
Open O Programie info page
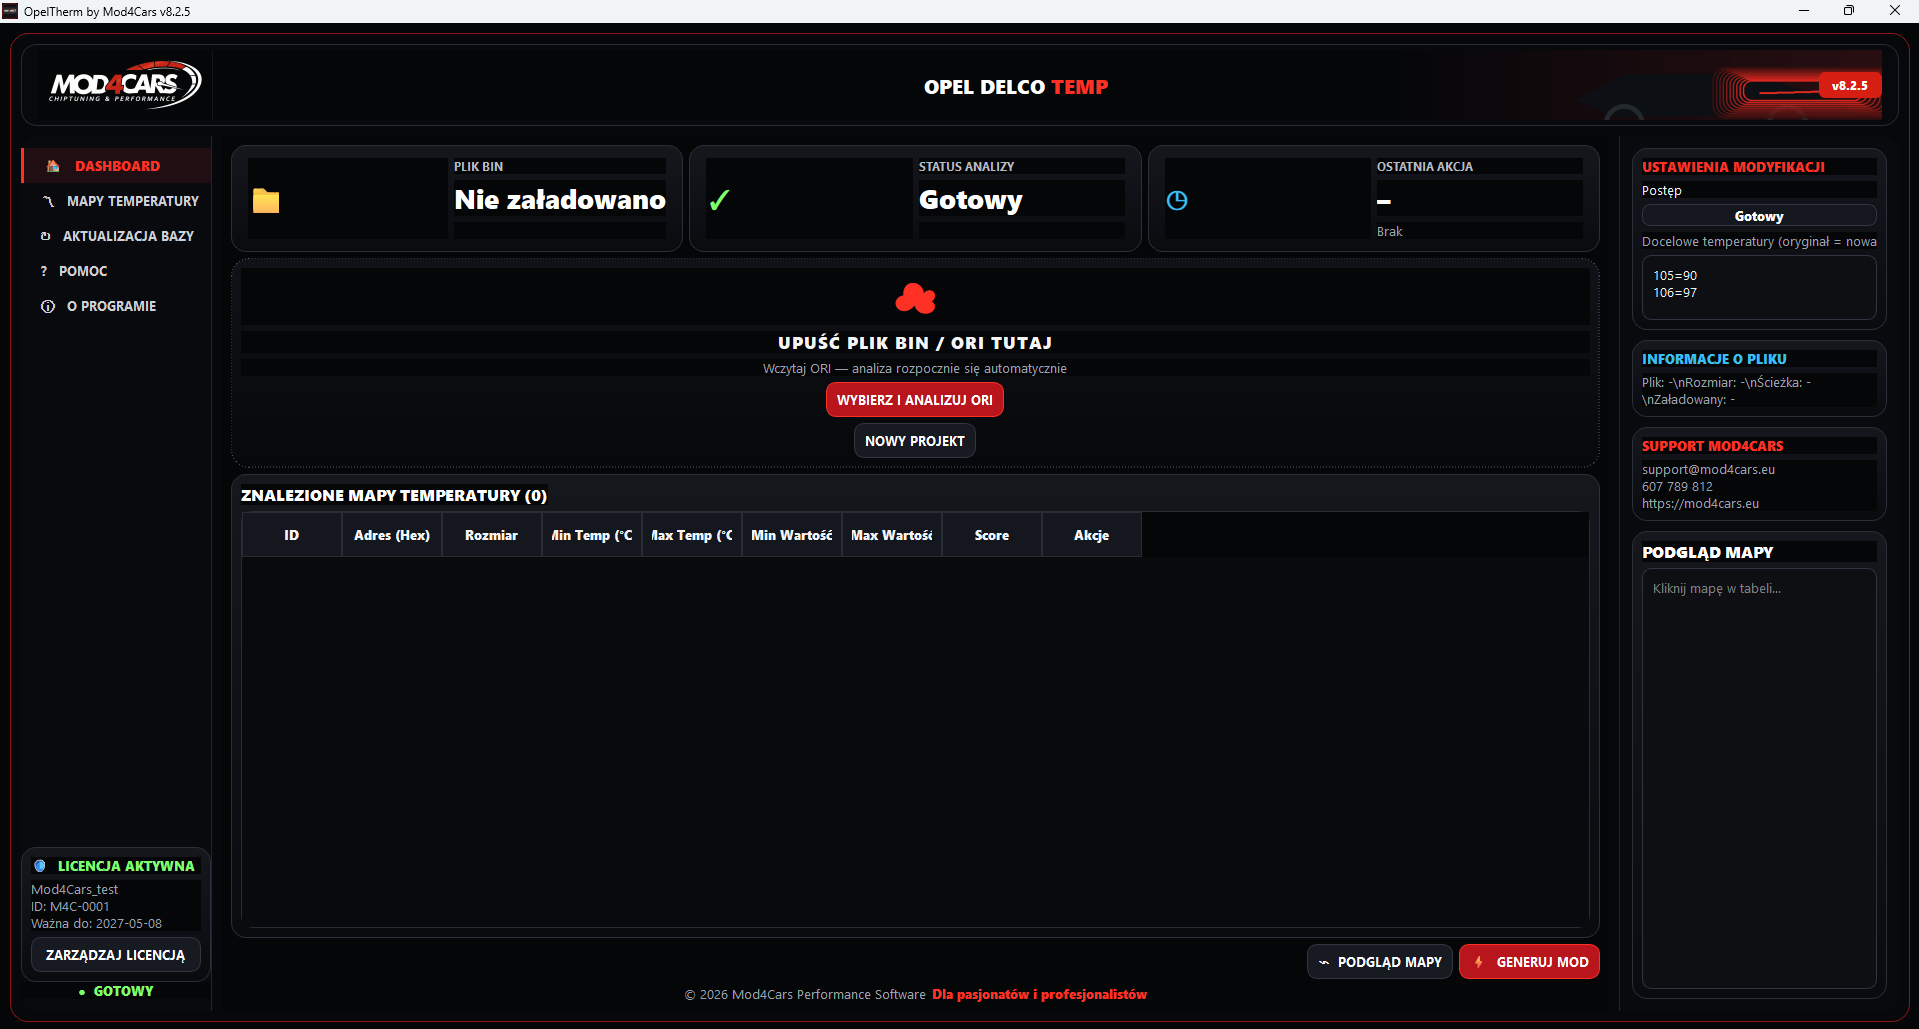click(116, 306)
